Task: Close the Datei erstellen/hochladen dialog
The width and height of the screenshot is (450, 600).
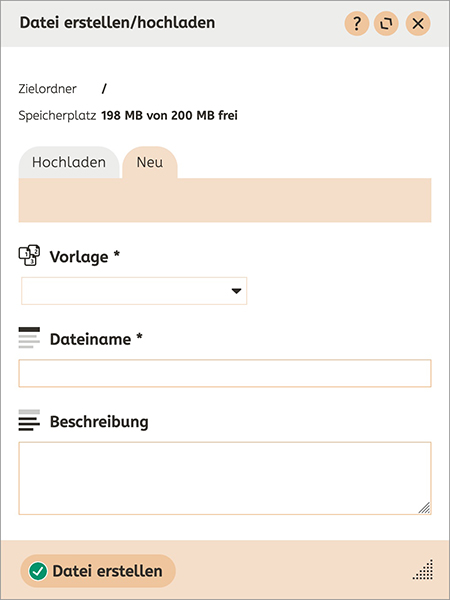Action: click(x=418, y=24)
